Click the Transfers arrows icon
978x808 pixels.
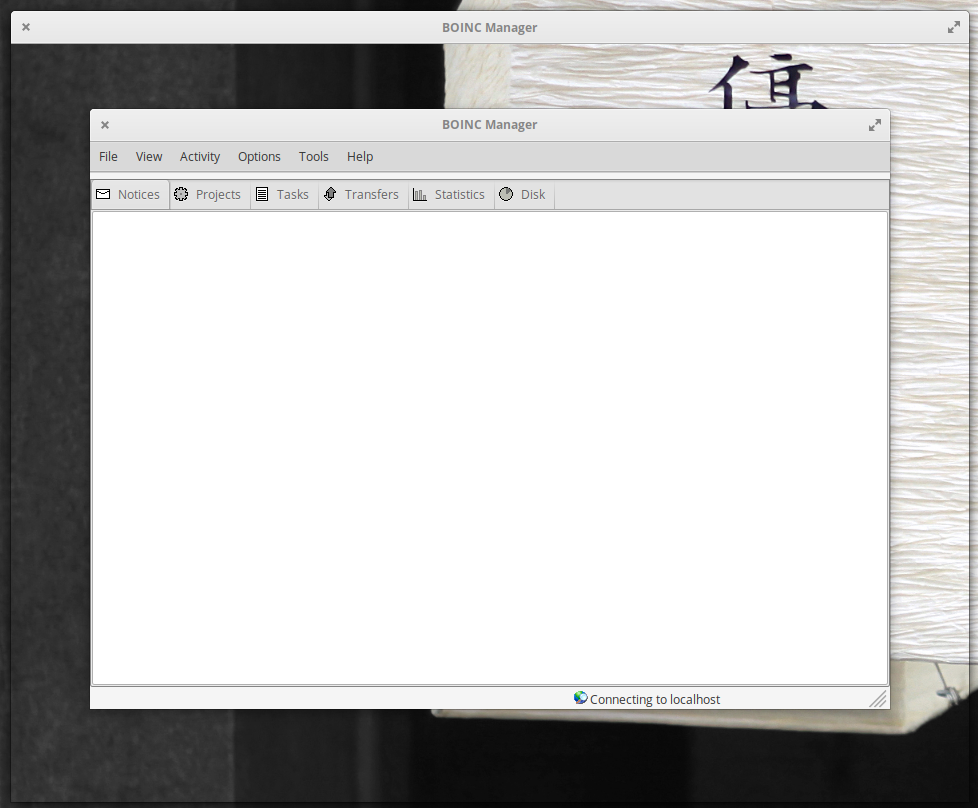coord(330,194)
